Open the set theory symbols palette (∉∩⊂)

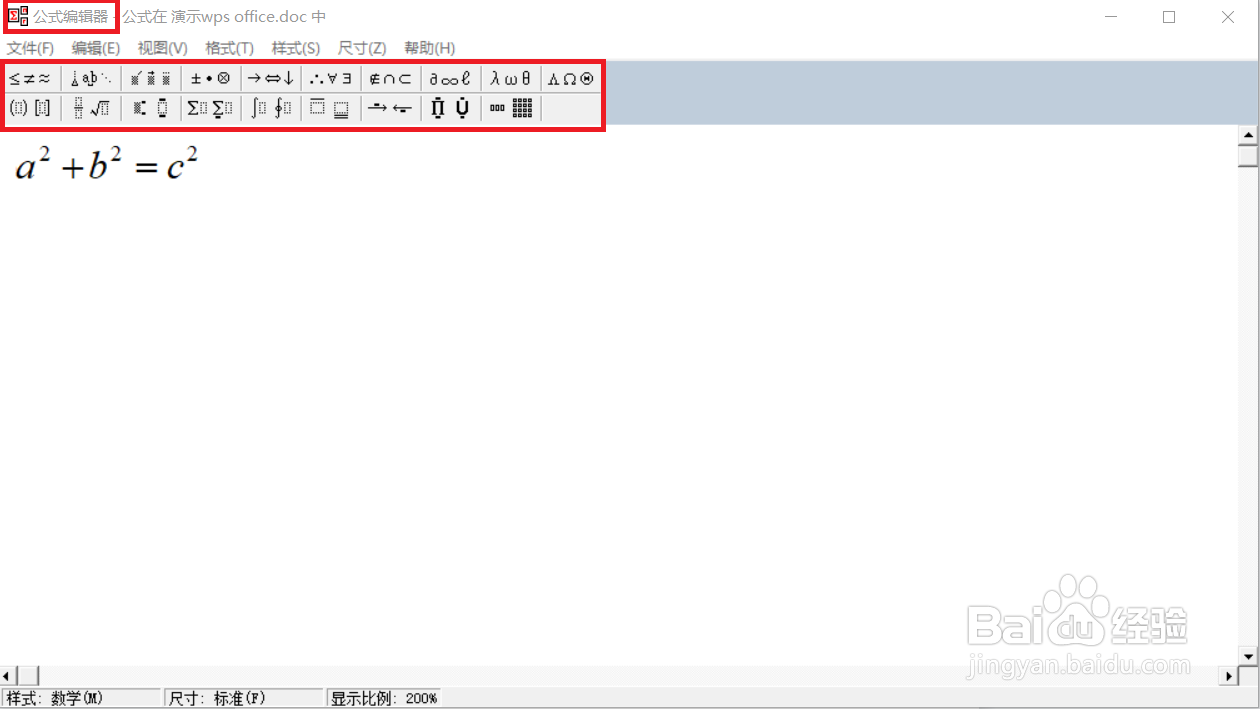[391, 79]
